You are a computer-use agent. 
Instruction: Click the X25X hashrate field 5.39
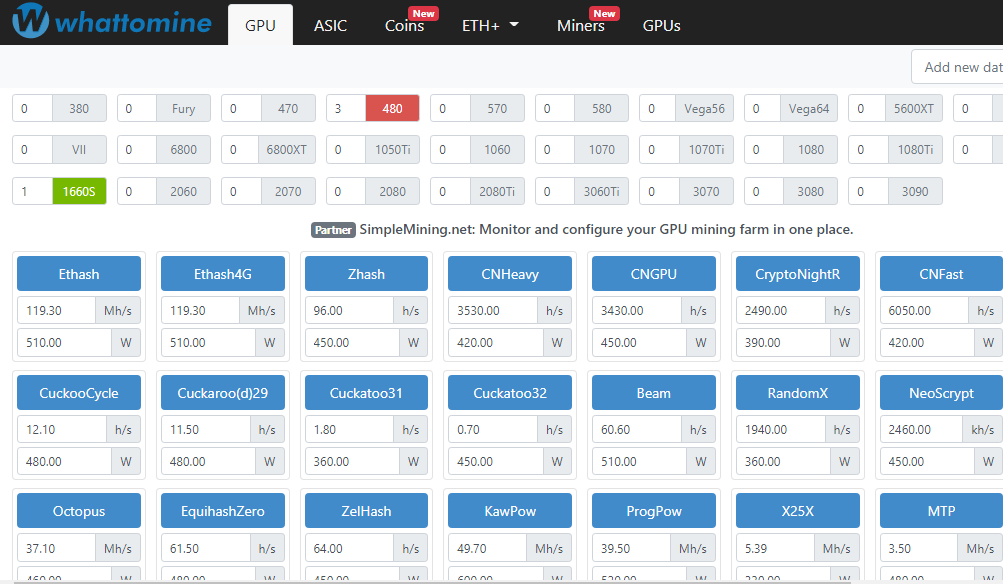click(775, 548)
